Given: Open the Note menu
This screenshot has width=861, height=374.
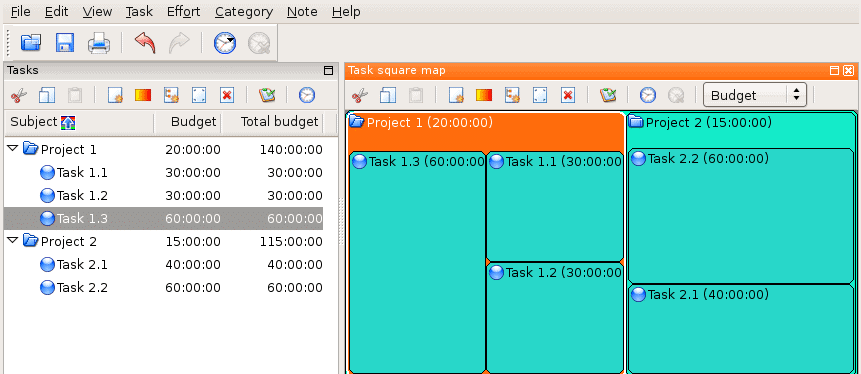Looking at the screenshot, I should coord(302,12).
